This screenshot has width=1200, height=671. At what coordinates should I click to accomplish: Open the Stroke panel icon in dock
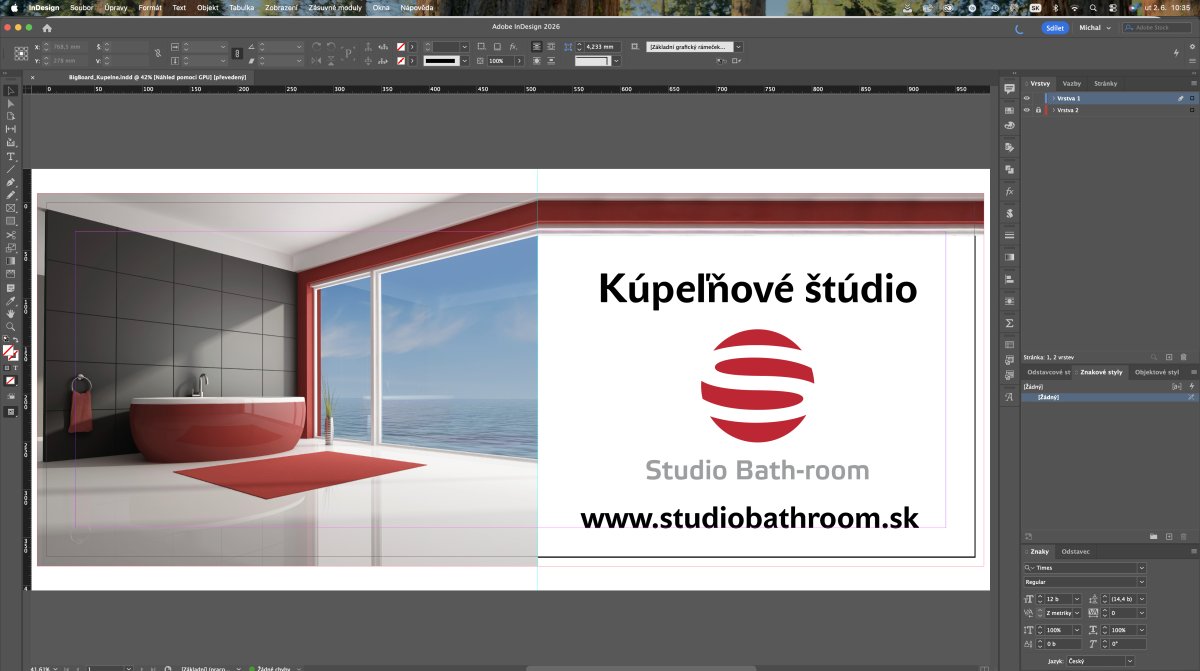1010,235
